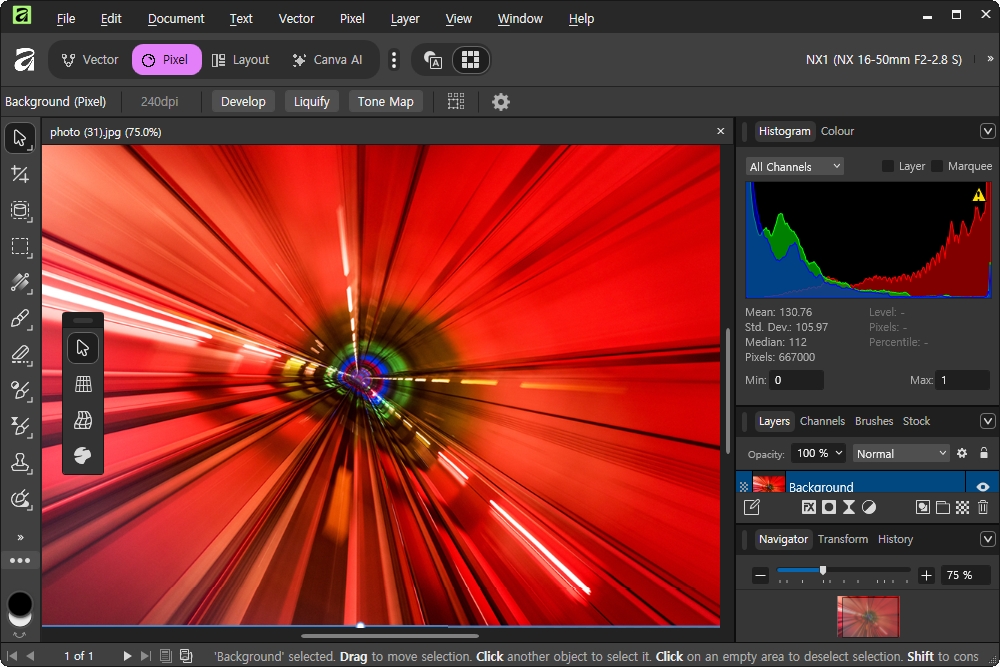This screenshot has width=1000, height=667.
Task: Delete the layer using trash icon
Action: pyautogui.click(x=983, y=508)
